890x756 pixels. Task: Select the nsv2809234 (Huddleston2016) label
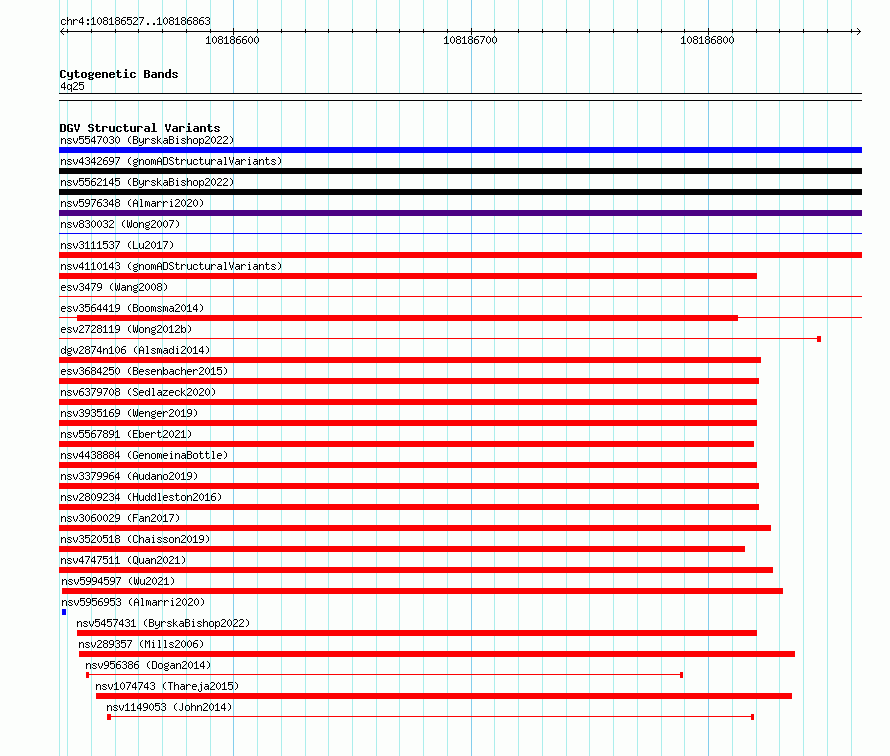[141, 497]
